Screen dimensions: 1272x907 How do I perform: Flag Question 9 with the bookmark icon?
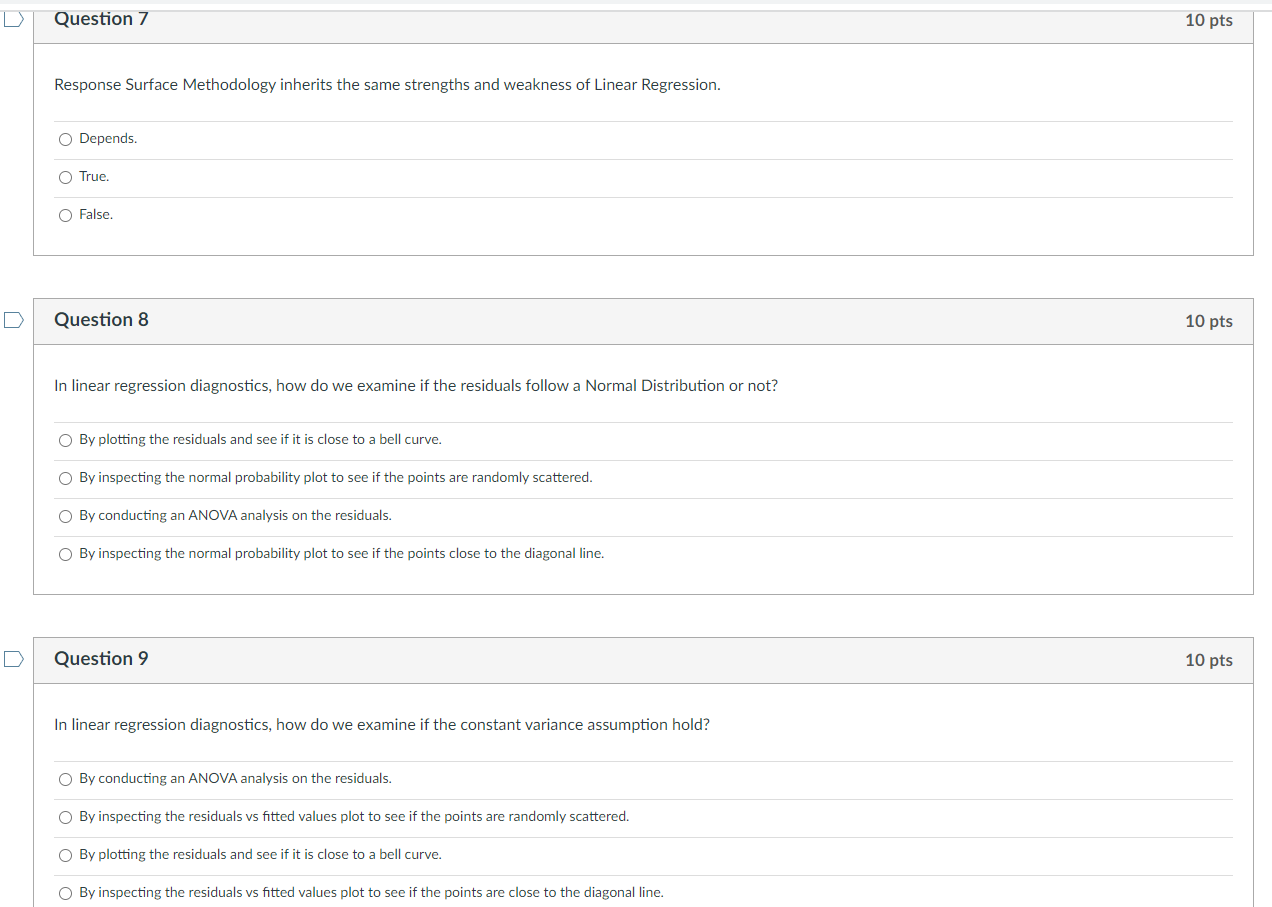pos(12,659)
